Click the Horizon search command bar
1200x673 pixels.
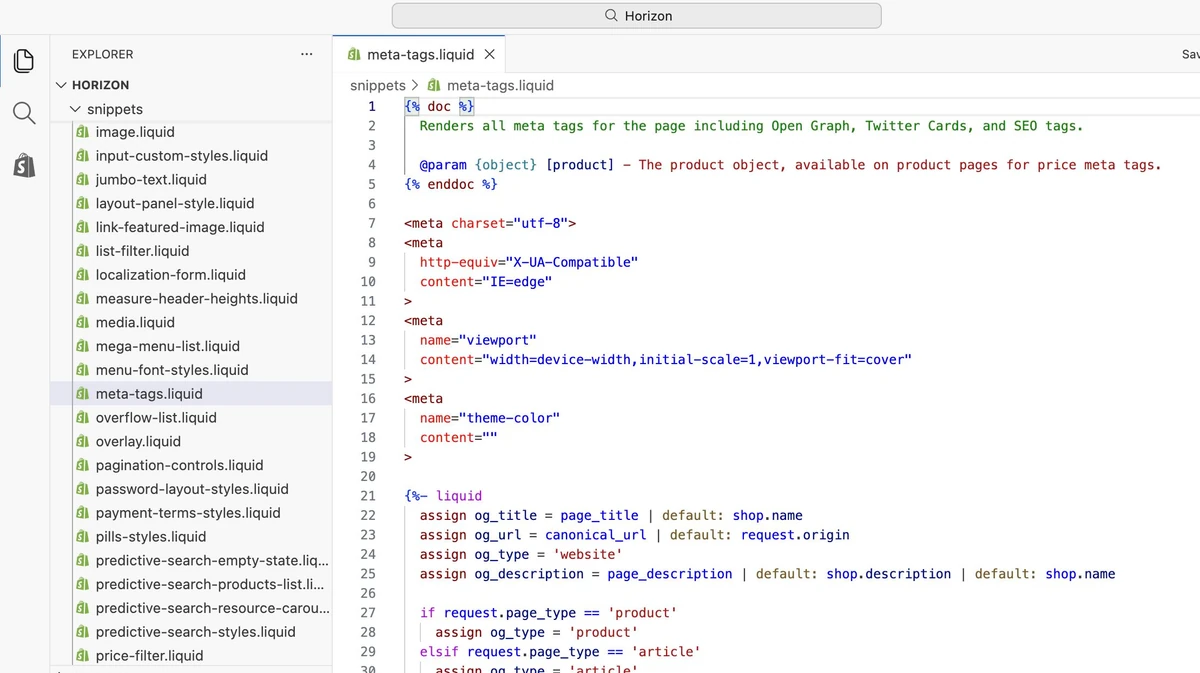click(x=636, y=16)
